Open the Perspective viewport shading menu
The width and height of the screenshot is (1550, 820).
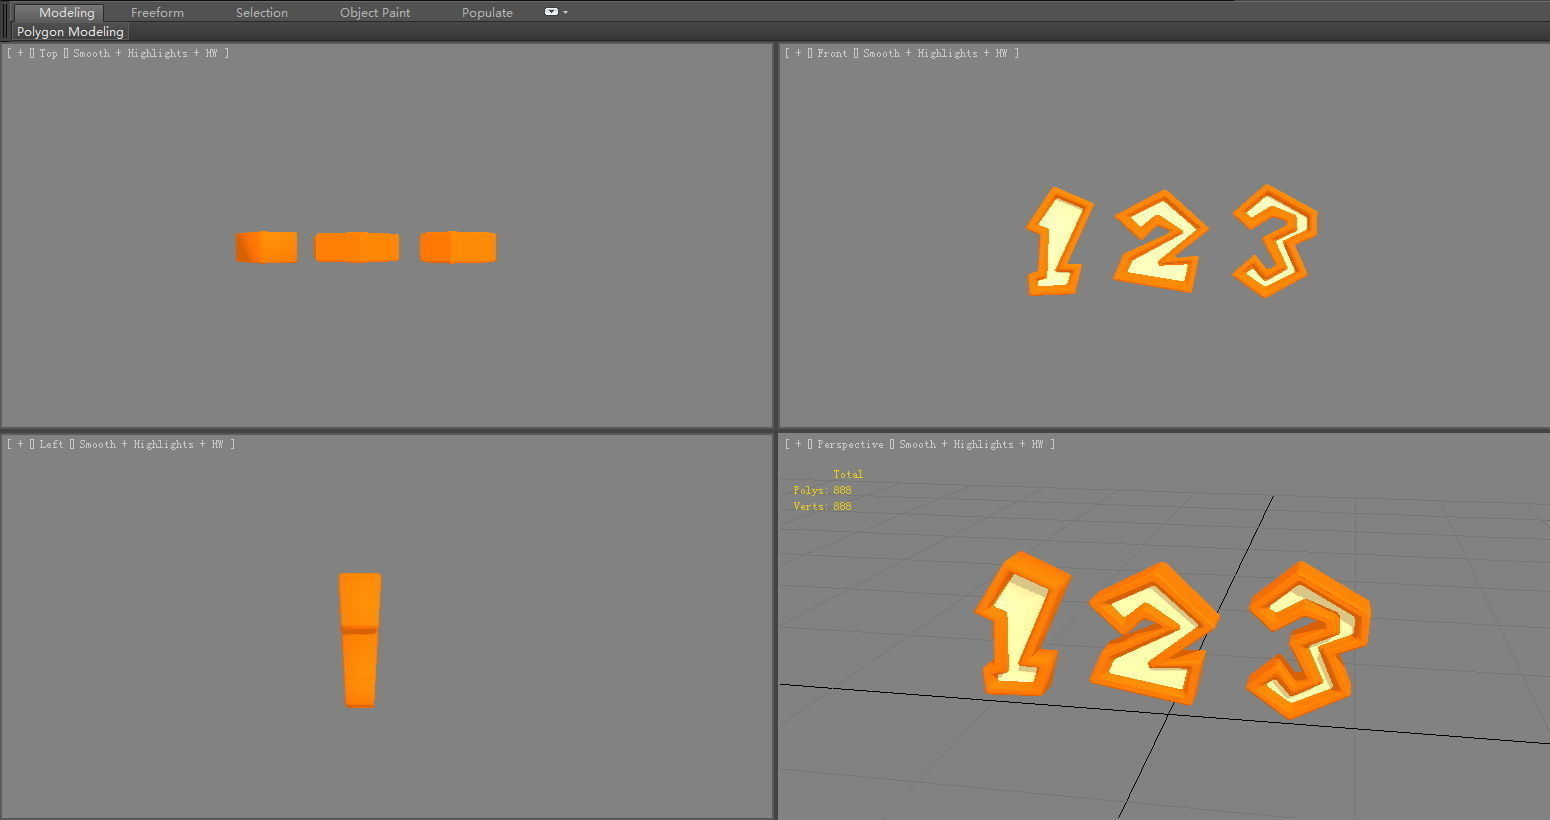971,444
